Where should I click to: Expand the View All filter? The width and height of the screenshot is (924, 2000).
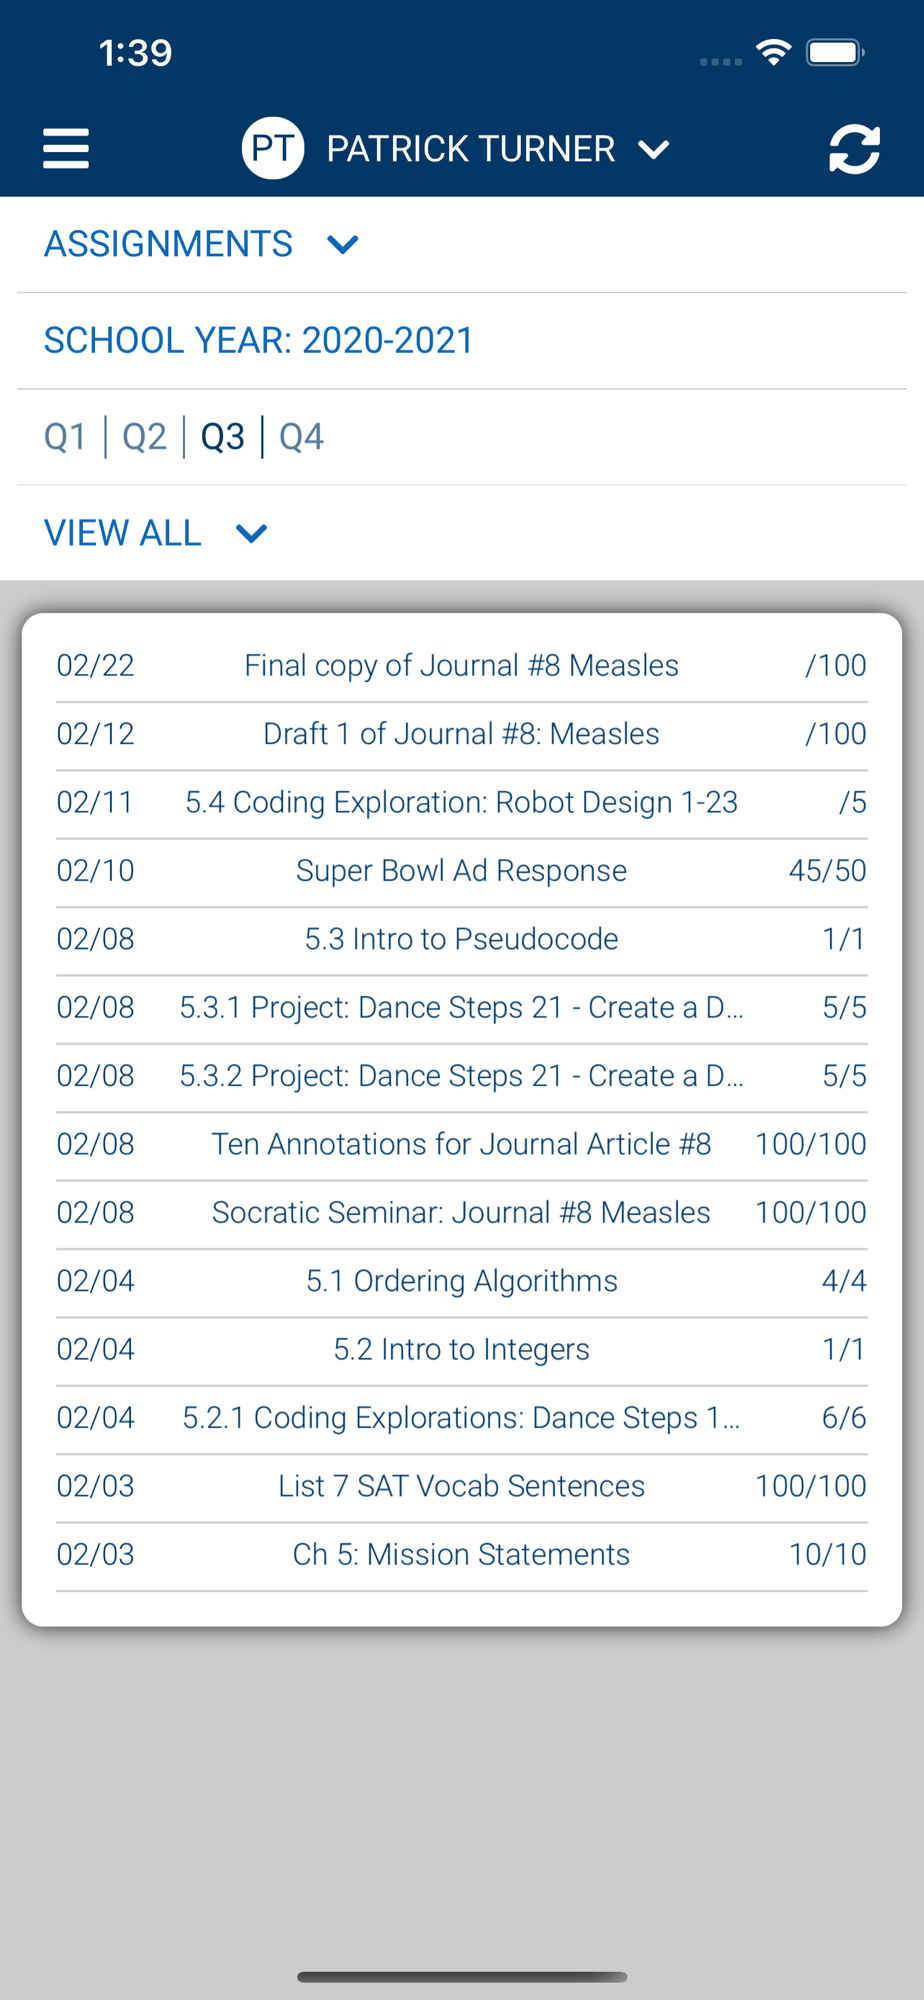pyautogui.click(x=155, y=533)
